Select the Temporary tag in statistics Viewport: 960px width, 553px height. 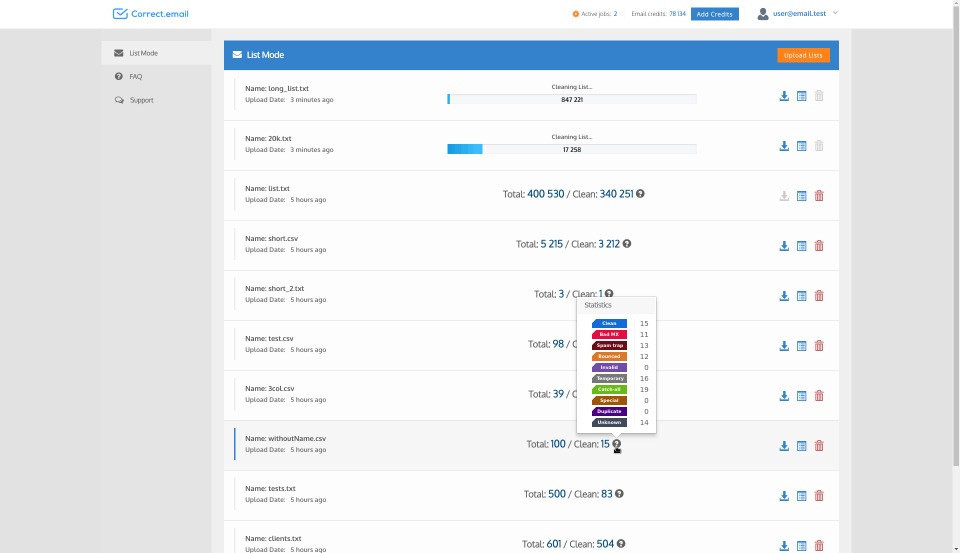[609, 378]
